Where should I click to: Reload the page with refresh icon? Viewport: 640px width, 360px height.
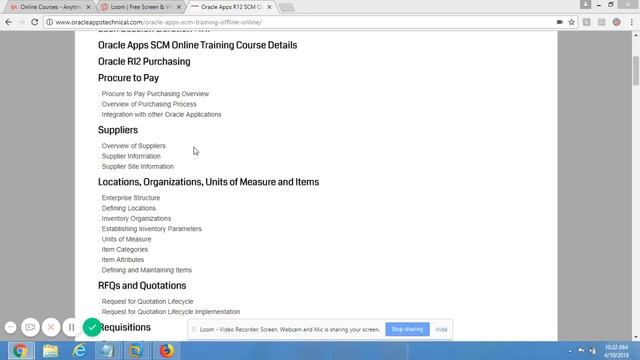tap(35, 22)
